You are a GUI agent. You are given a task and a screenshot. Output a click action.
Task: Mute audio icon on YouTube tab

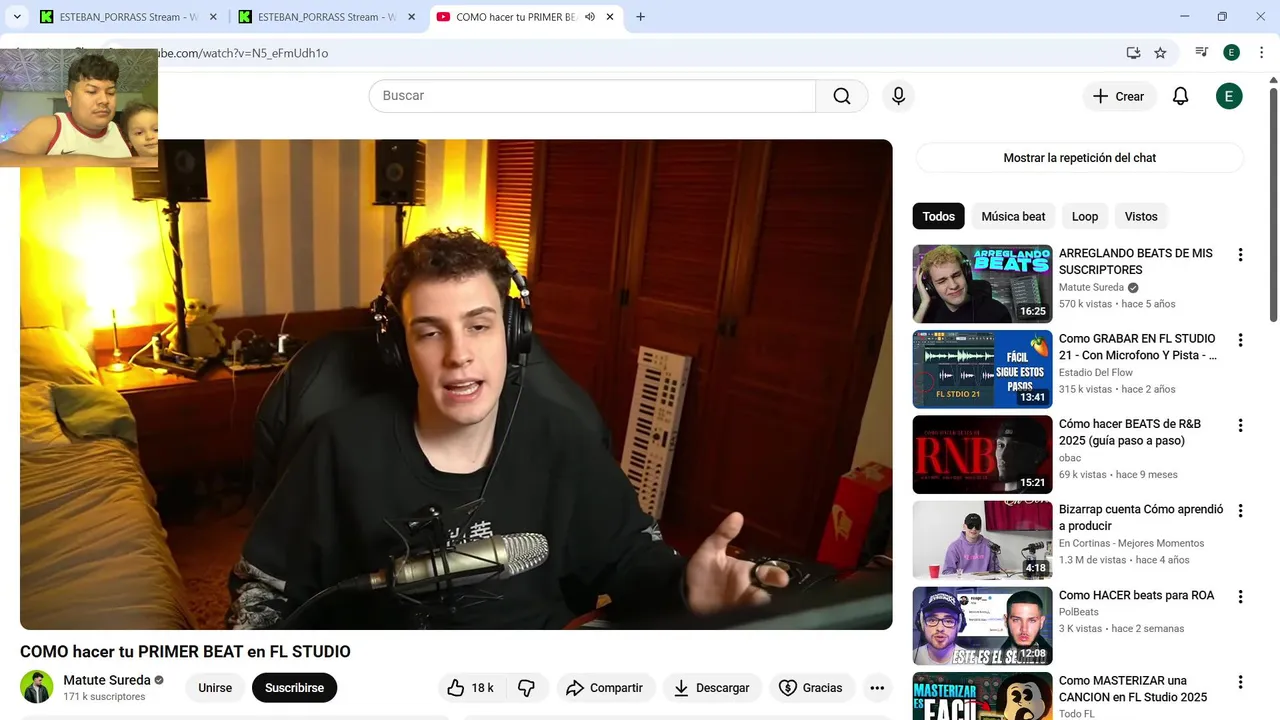click(589, 17)
